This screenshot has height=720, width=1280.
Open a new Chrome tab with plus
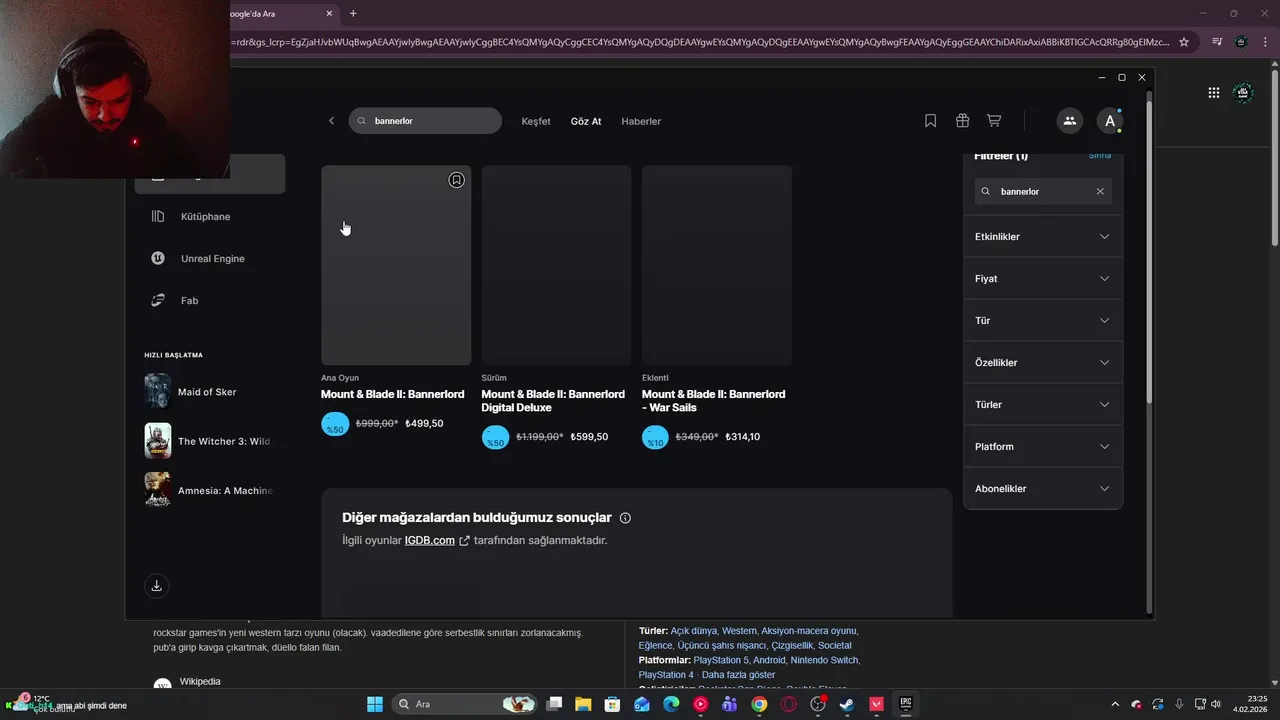pos(353,13)
